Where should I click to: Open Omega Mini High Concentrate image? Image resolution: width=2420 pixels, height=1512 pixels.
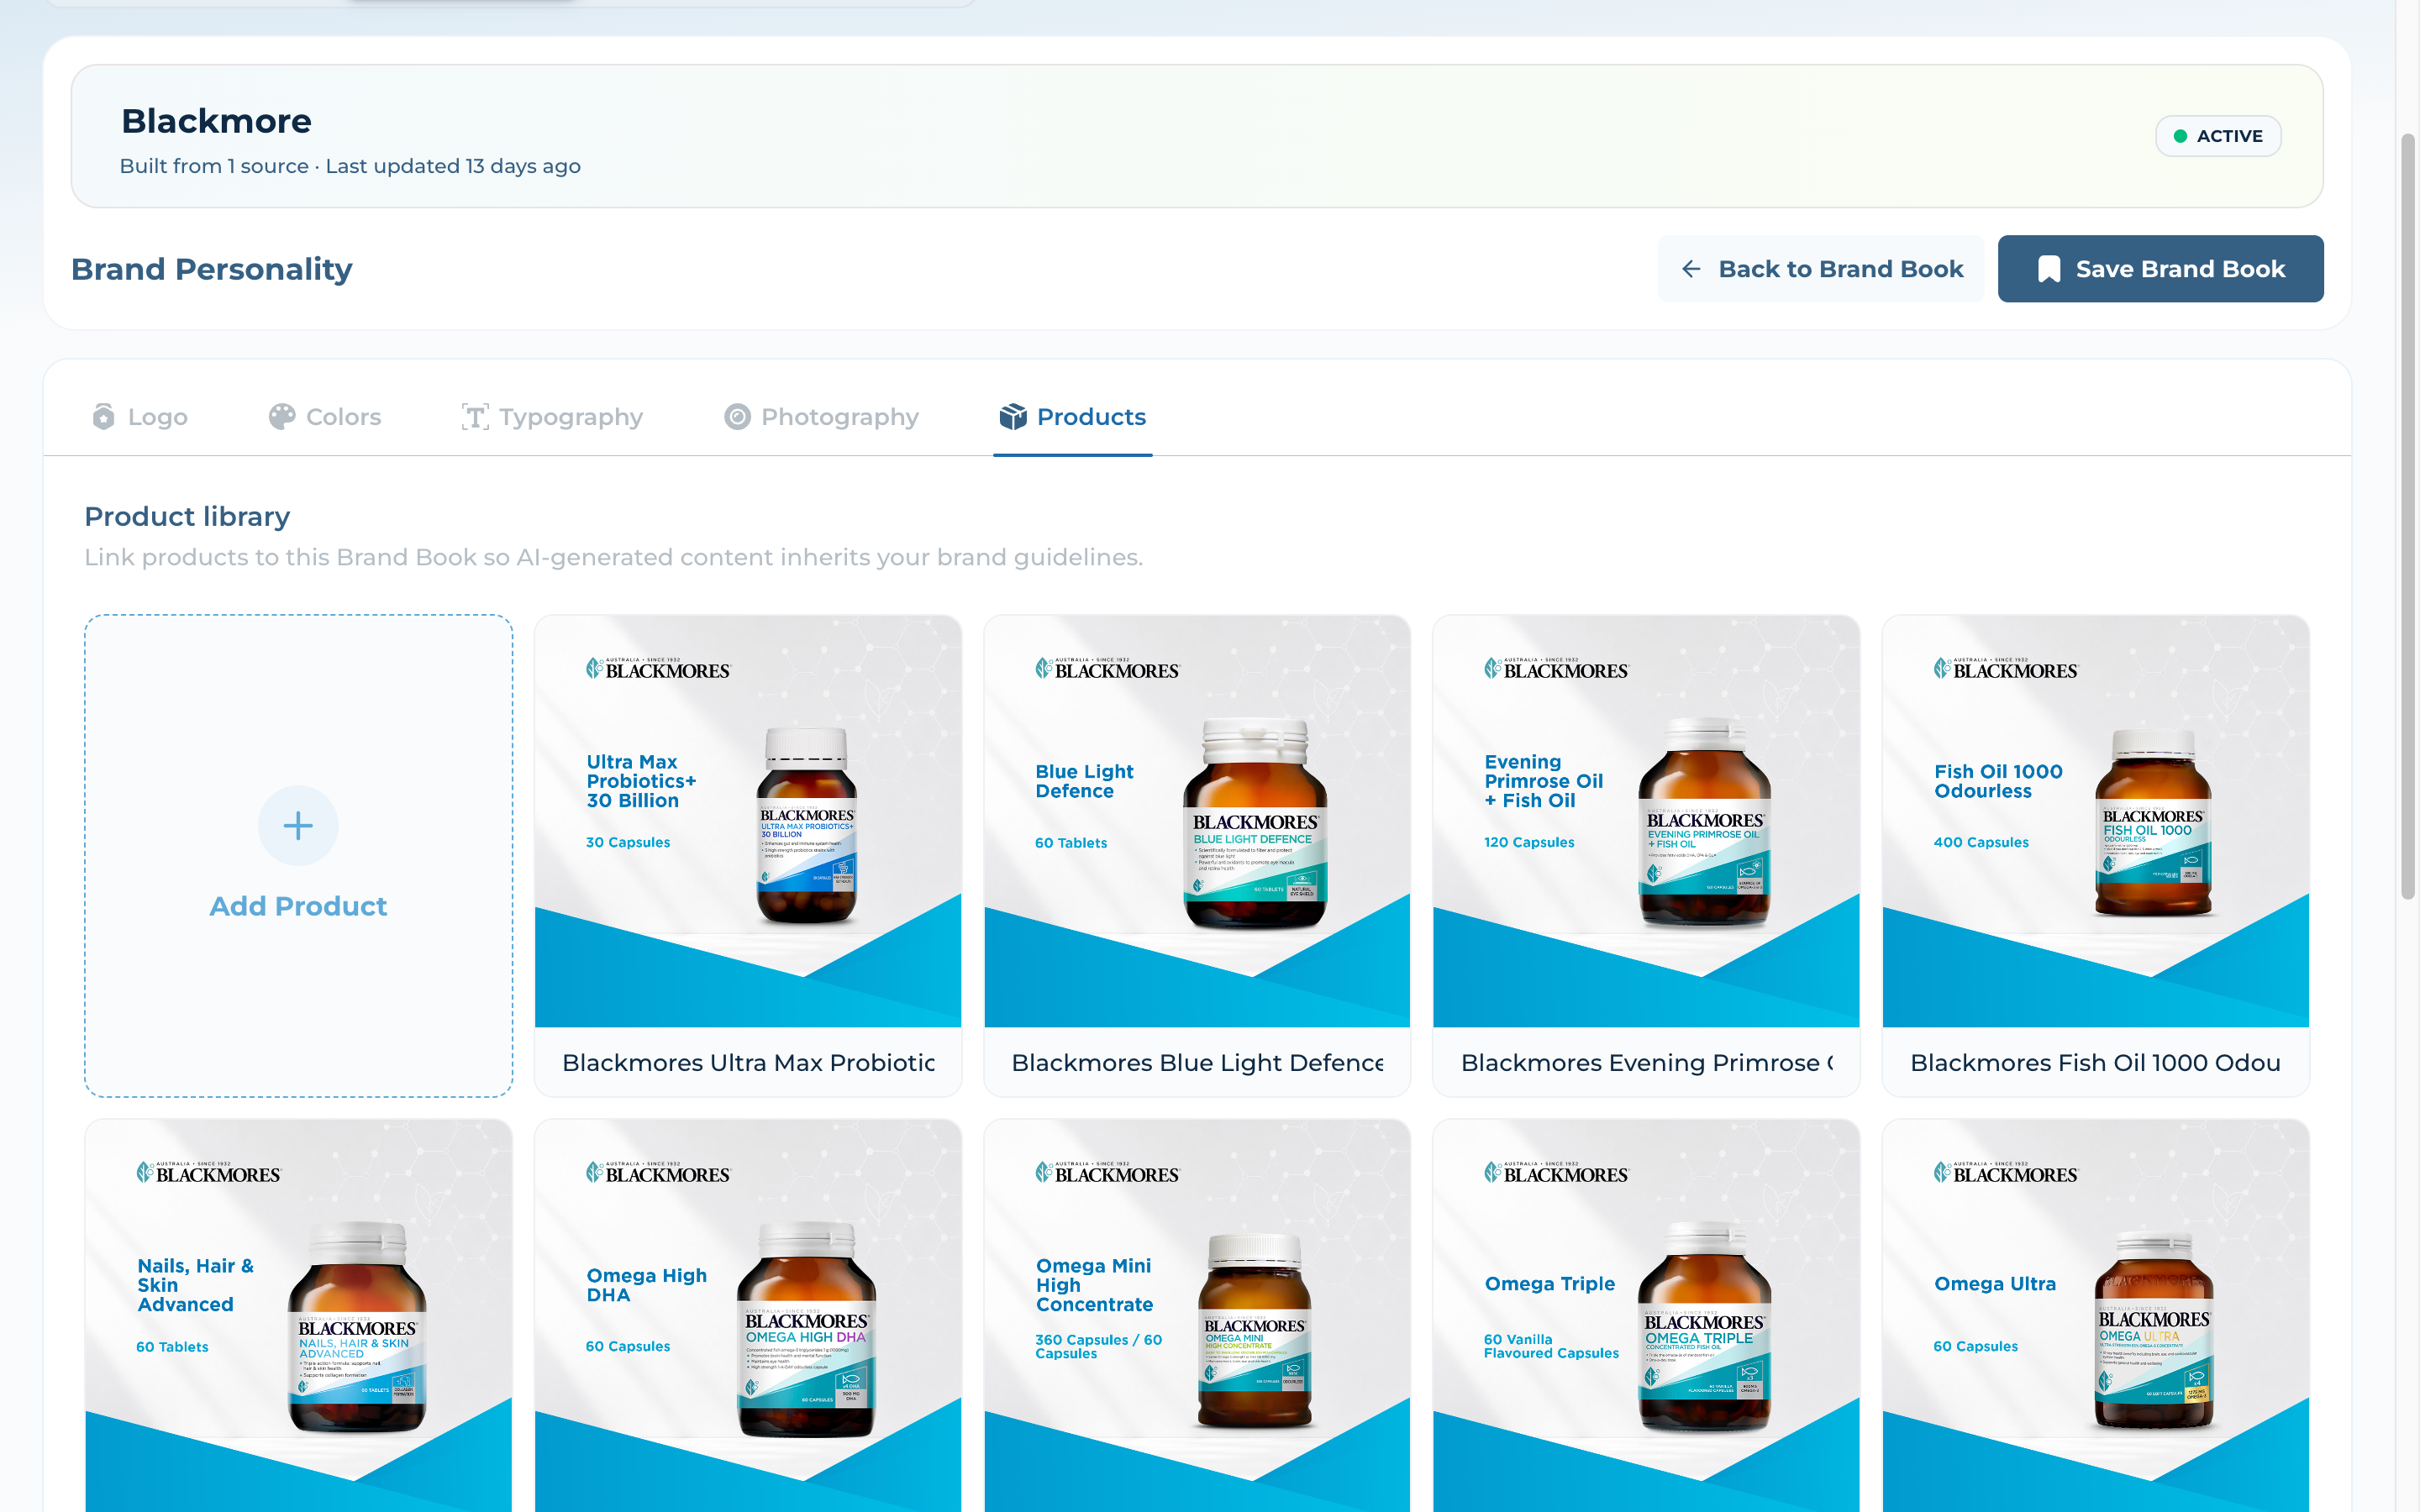(1197, 1316)
